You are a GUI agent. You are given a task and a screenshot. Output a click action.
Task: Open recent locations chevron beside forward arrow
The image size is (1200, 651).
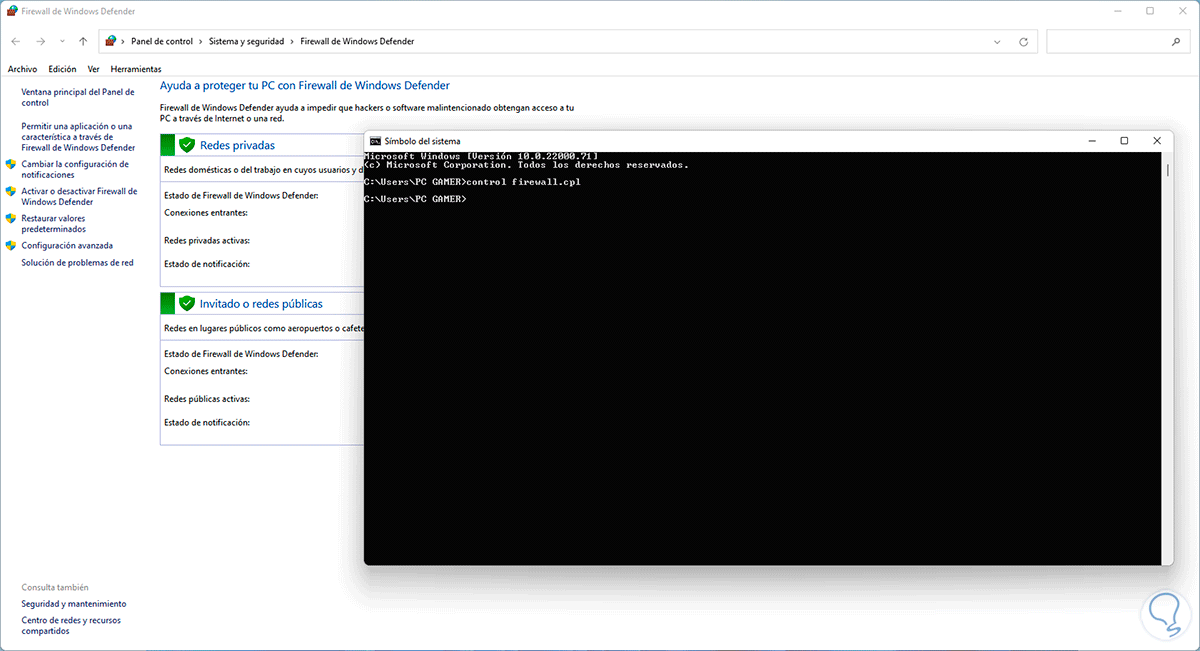pos(62,42)
